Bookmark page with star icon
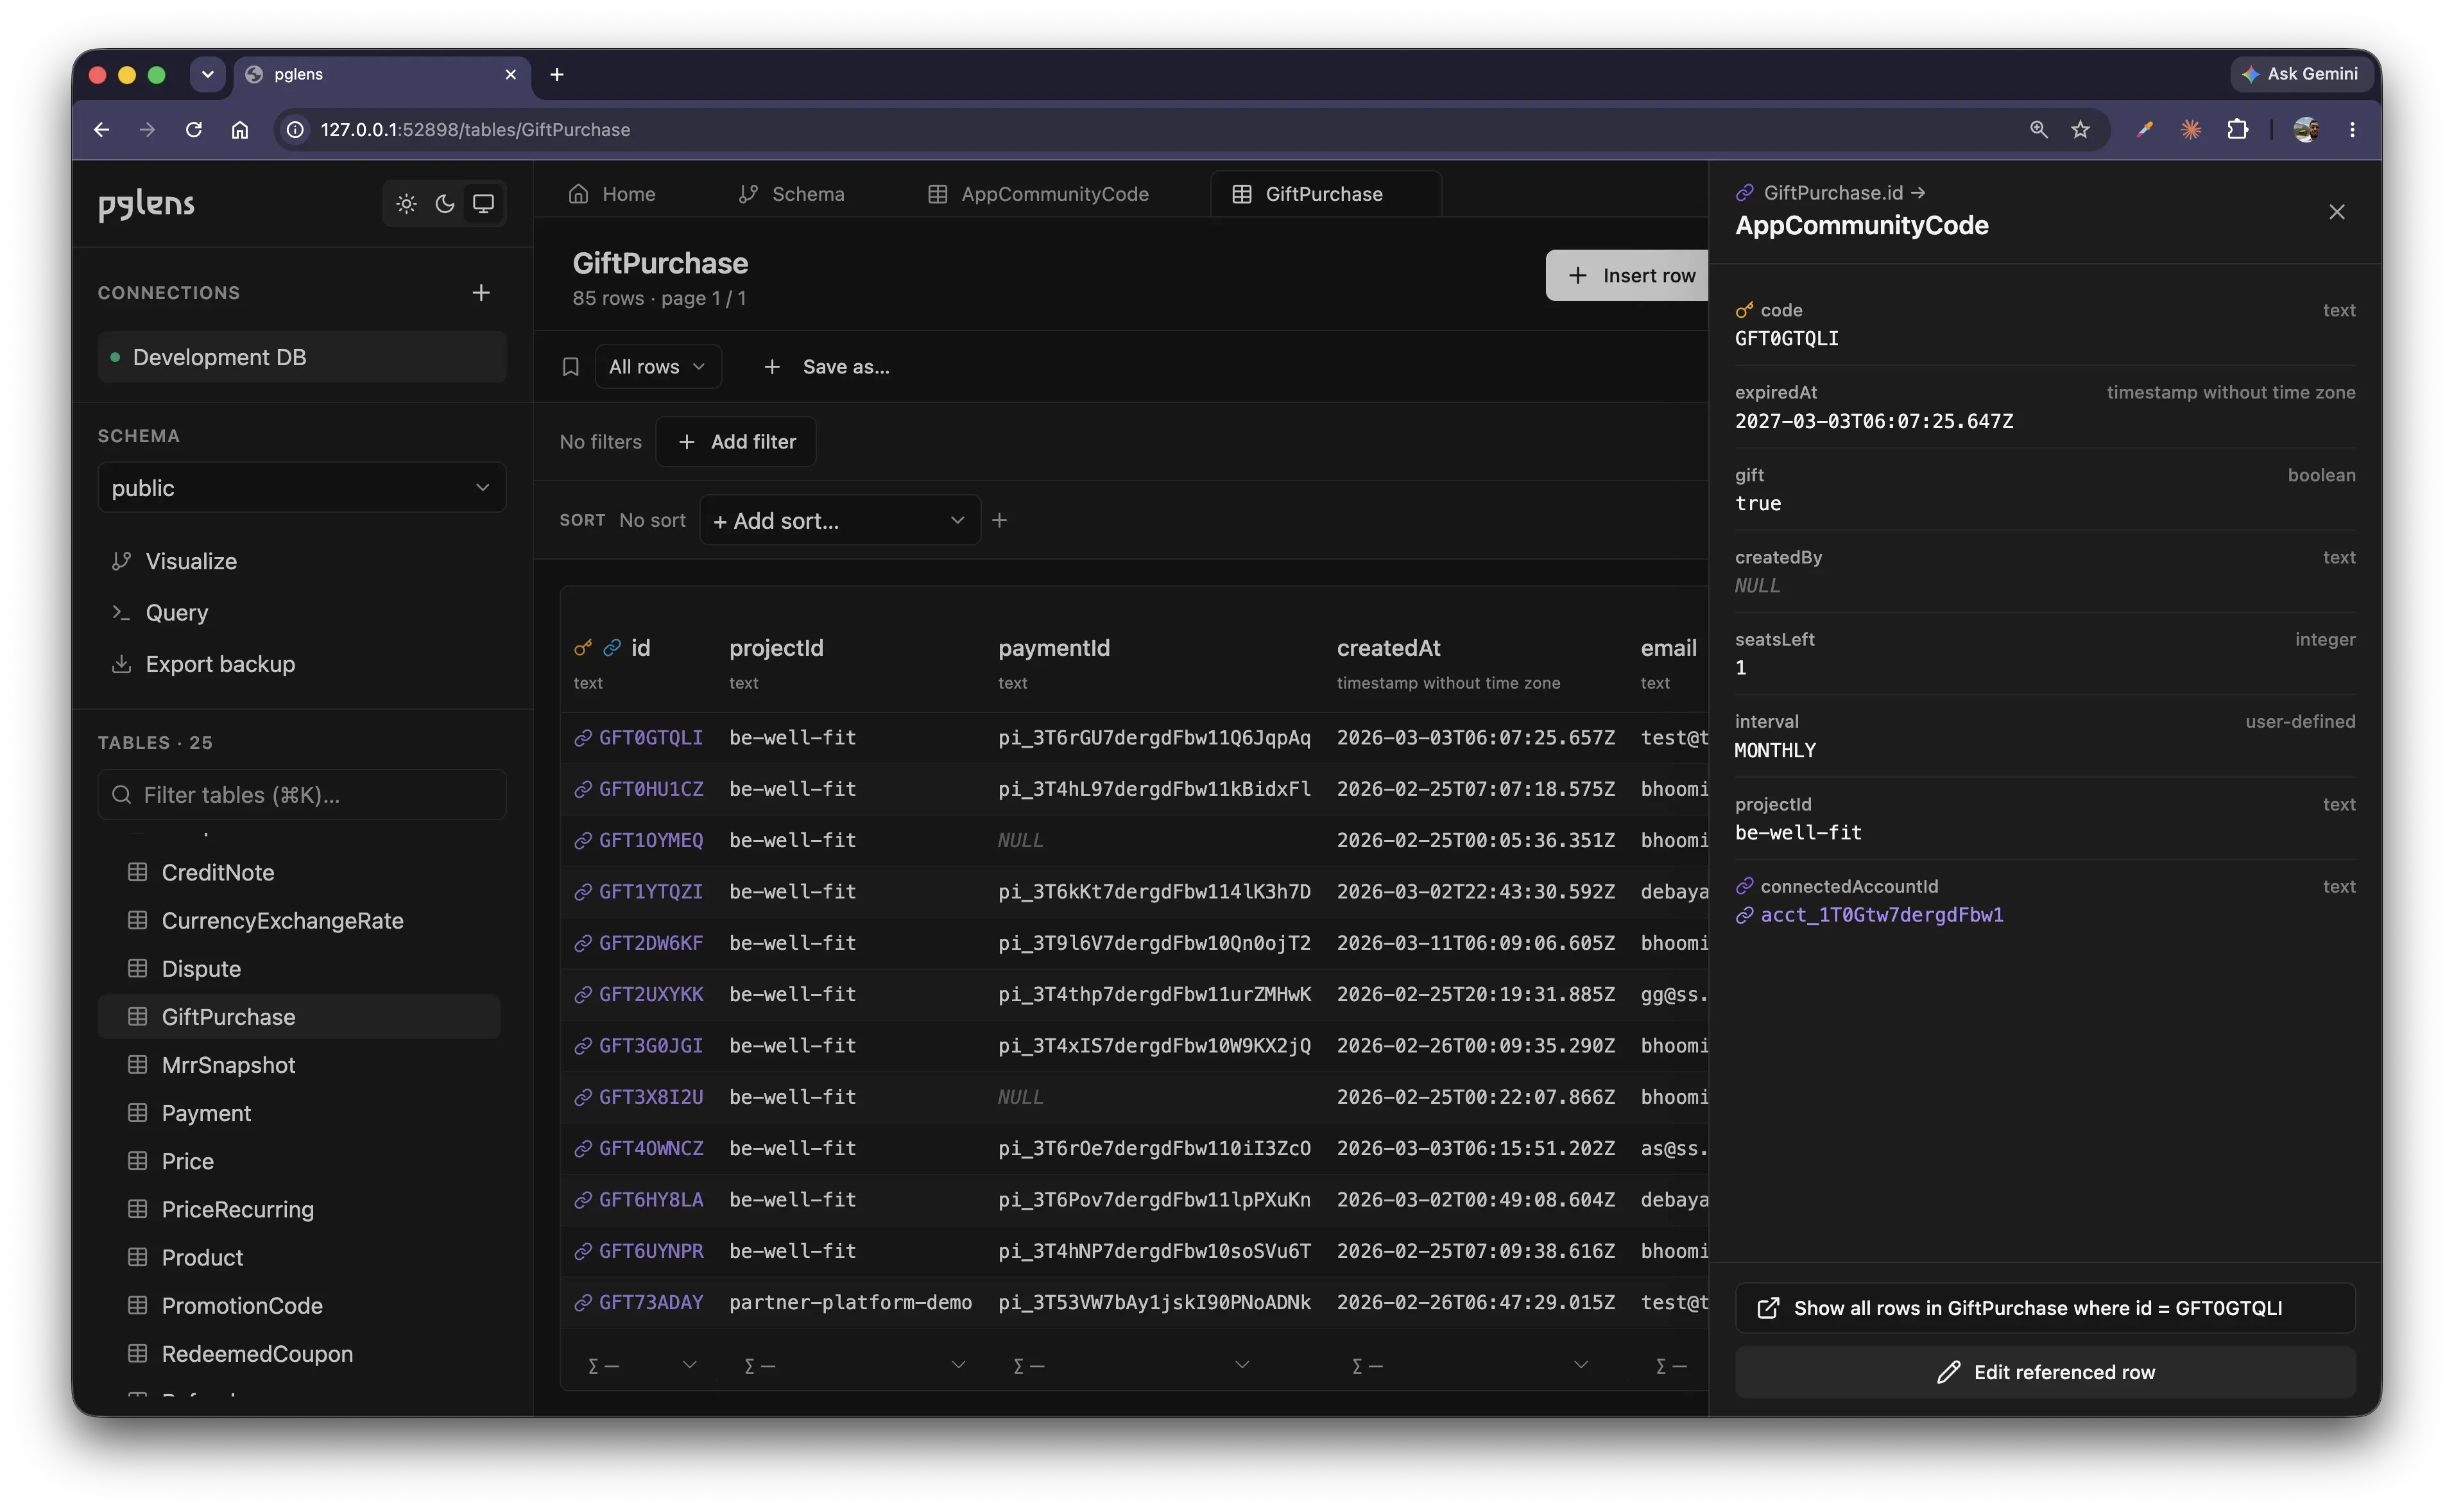The height and width of the screenshot is (1512, 2454). [x=2080, y=129]
